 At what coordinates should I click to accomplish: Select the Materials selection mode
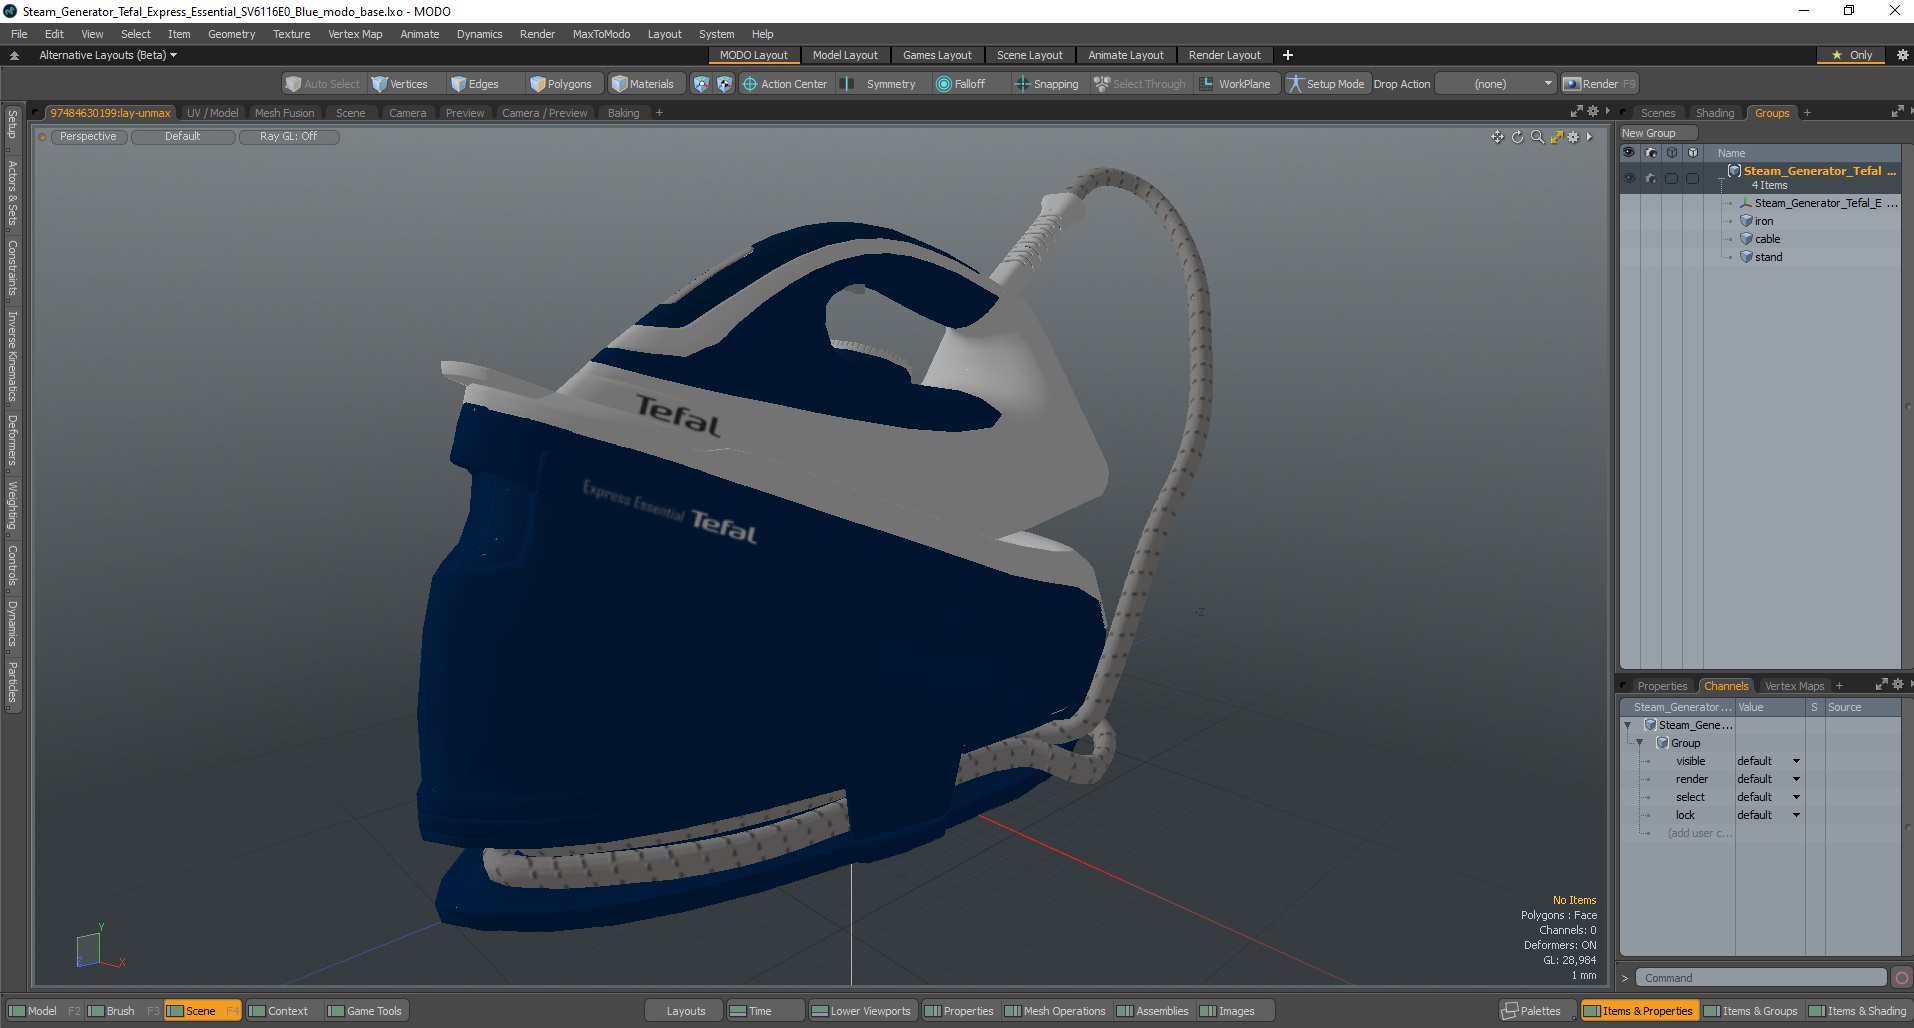tap(643, 84)
